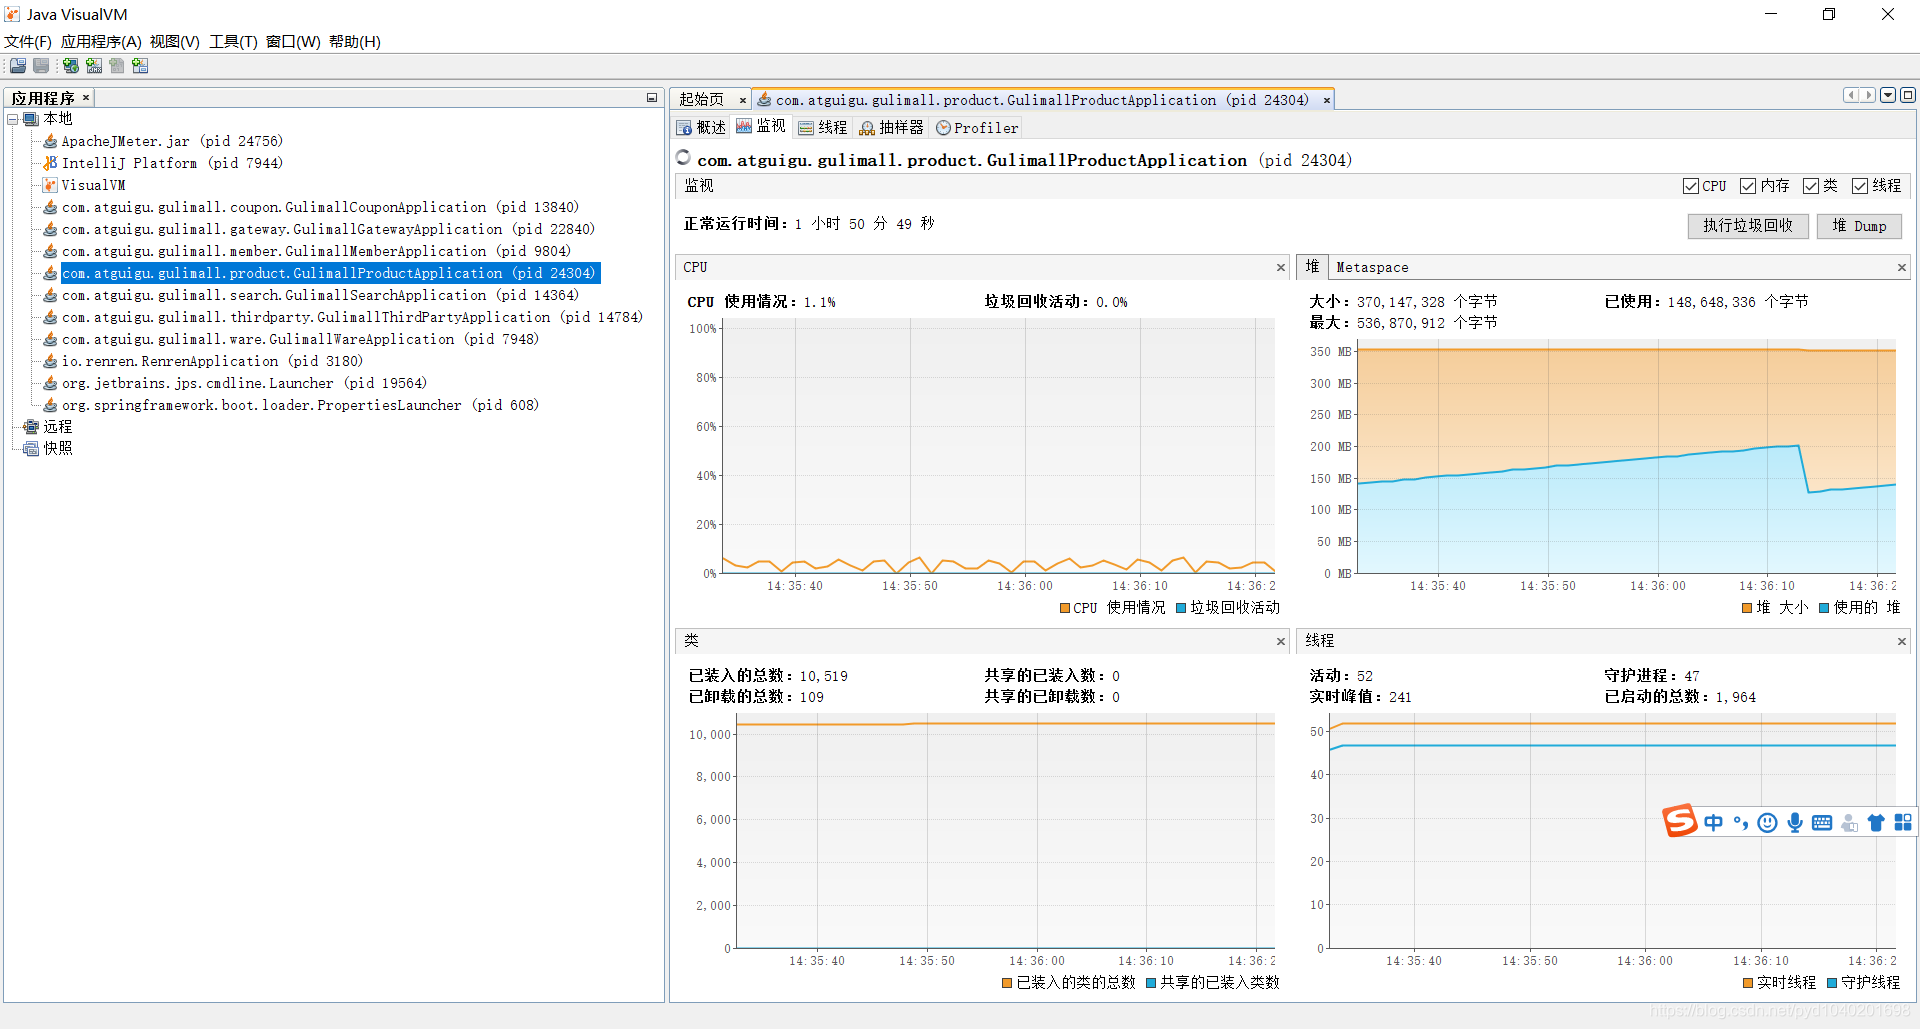Switch to the 概述 tab
This screenshot has width=1920, height=1029.
pyautogui.click(x=701, y=128)
